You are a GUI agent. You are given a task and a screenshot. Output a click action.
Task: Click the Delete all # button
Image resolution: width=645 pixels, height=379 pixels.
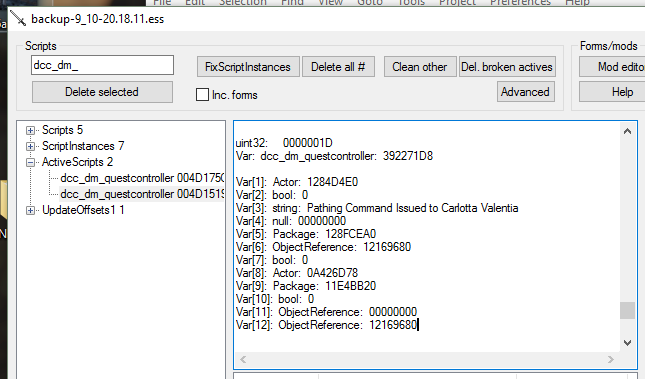pos(338,67)
